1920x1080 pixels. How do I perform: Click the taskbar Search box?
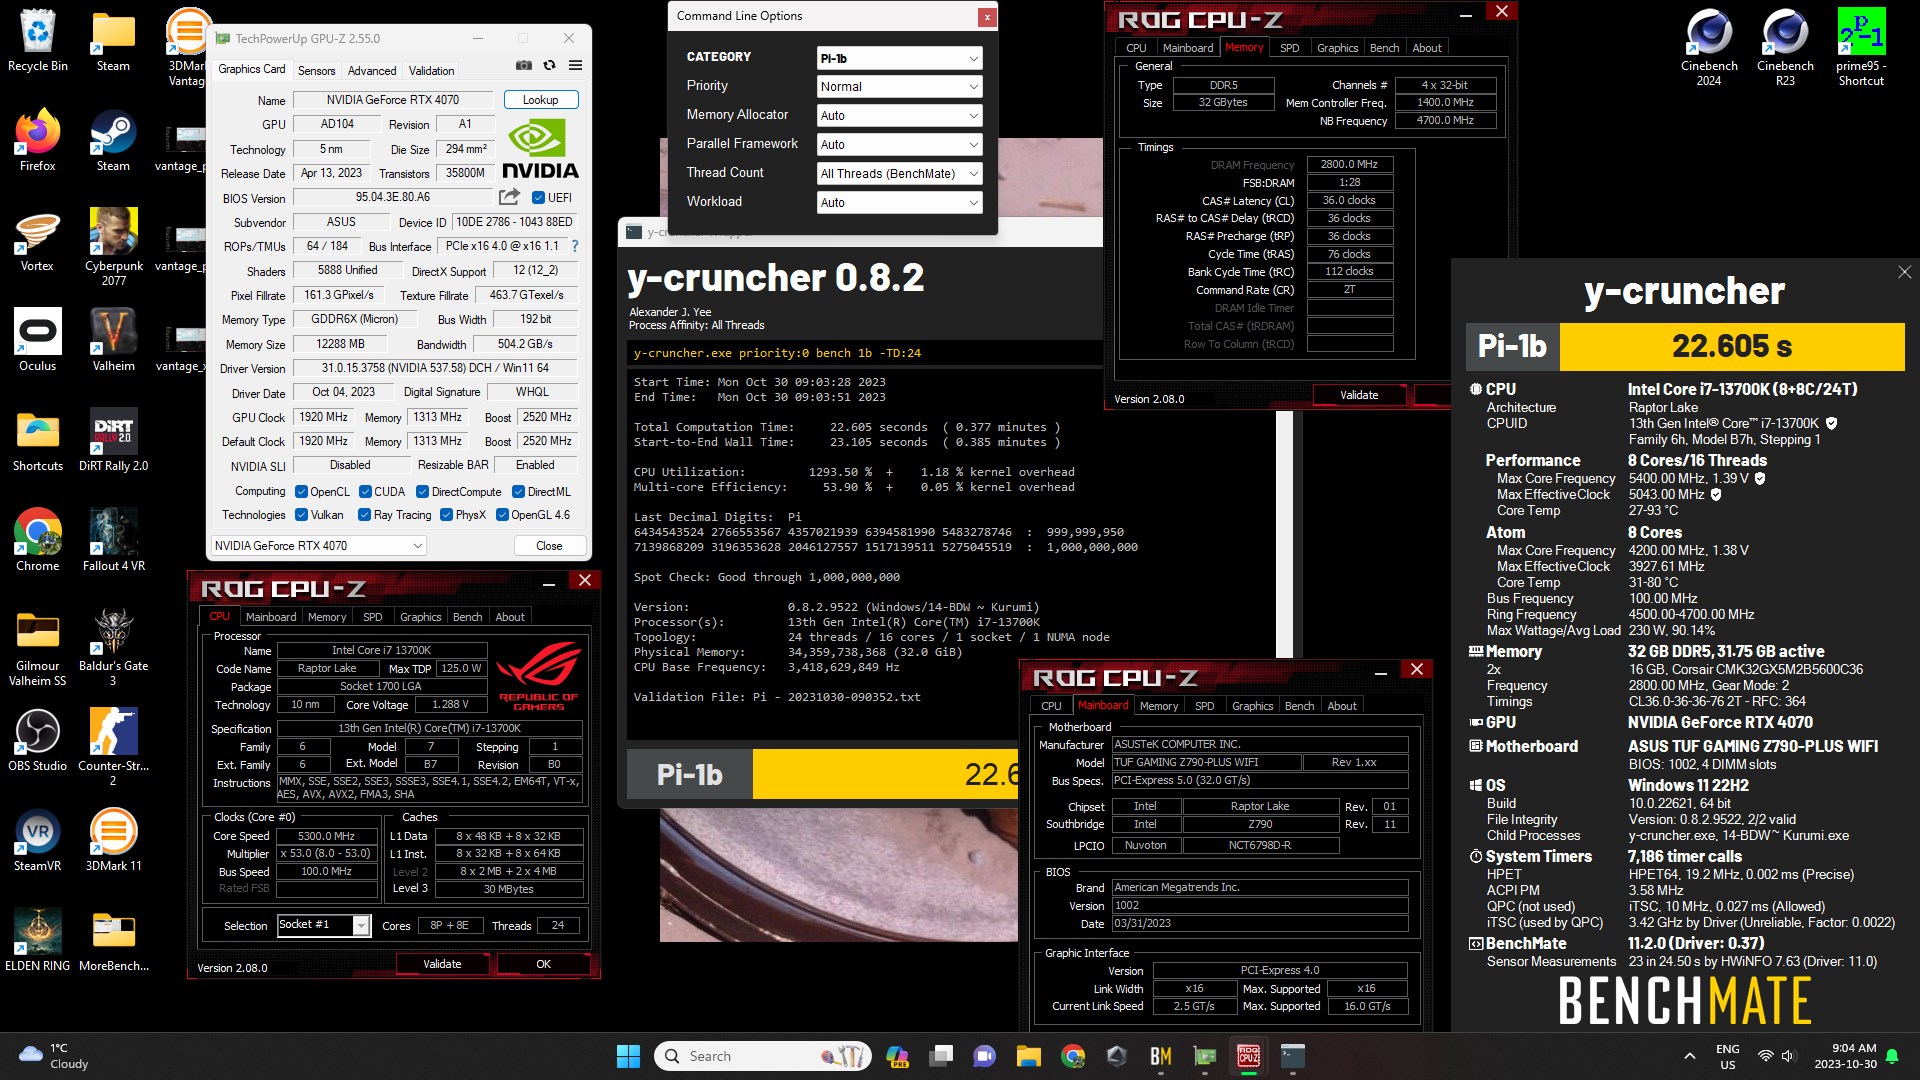[x=764, y=1056]
